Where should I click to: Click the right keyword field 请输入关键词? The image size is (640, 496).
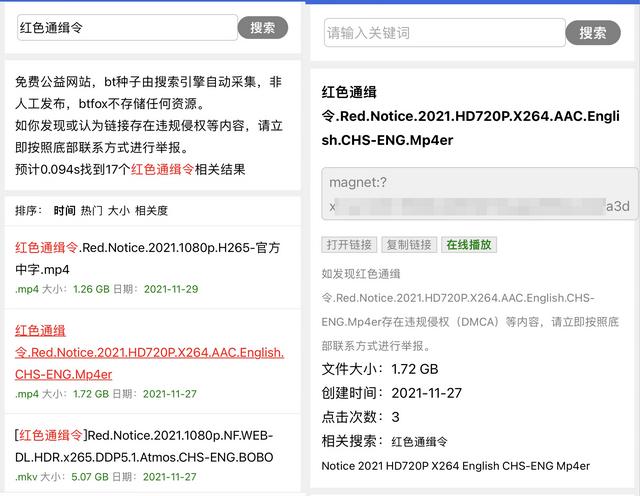(444, 33)
